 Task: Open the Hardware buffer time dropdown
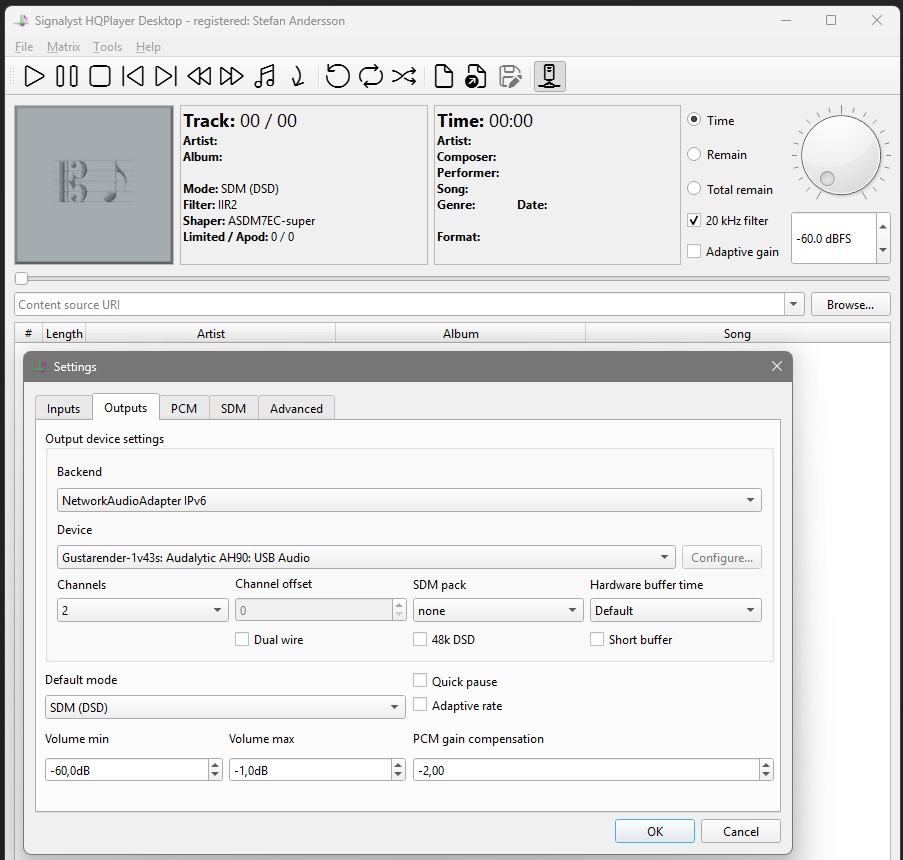[676, 610]
